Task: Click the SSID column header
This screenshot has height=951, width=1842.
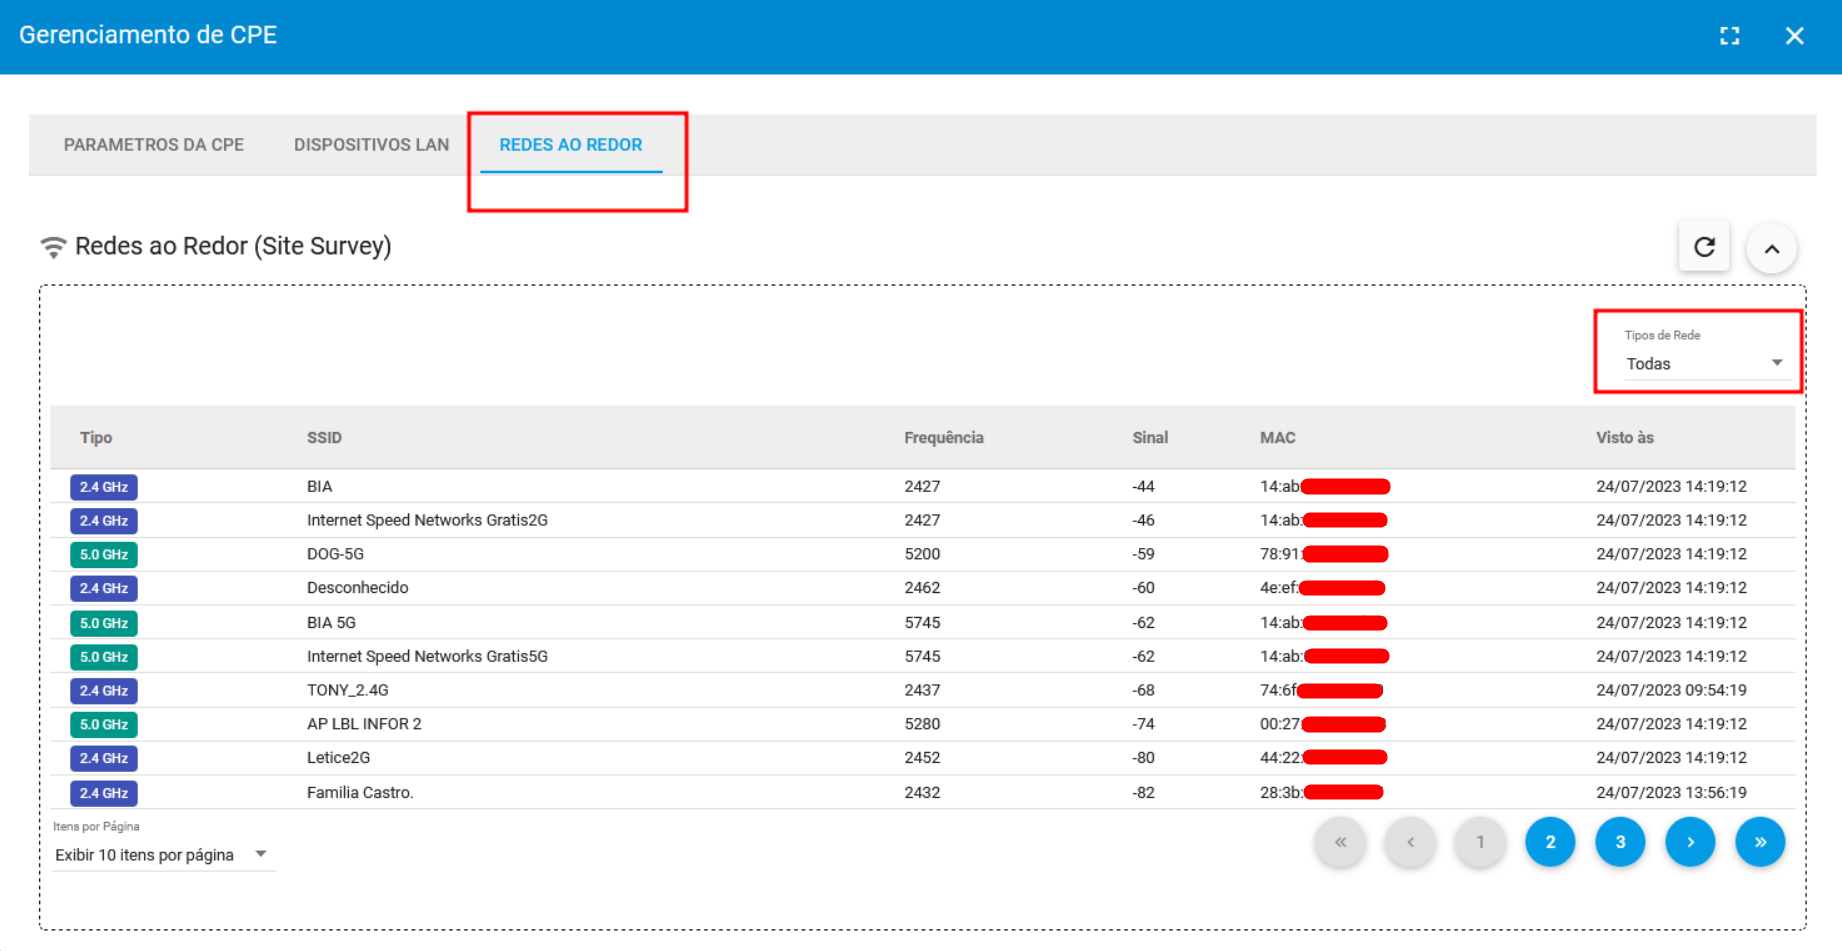Action: click(324, 438)
